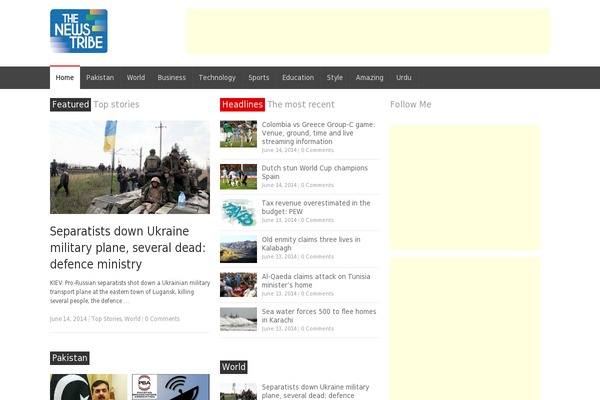600x400 pixels.
Task: Click thumbnail of Colombia vs Greece article
Action: 238,134
